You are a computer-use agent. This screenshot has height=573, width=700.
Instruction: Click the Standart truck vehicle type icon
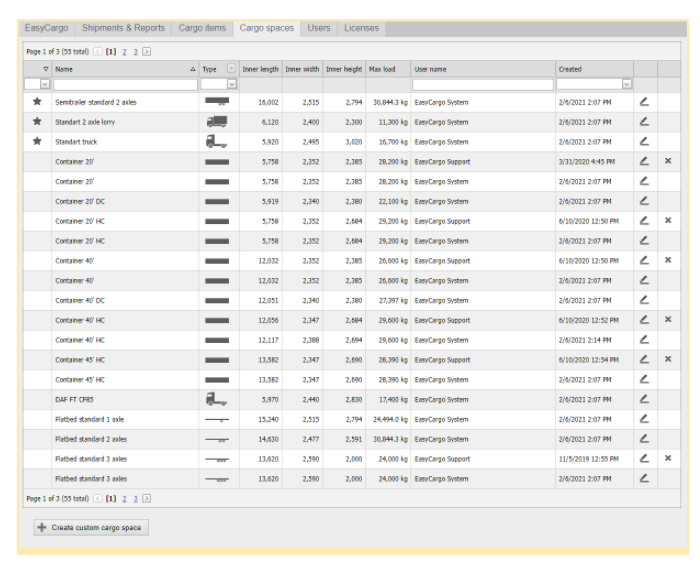point(216,142)
